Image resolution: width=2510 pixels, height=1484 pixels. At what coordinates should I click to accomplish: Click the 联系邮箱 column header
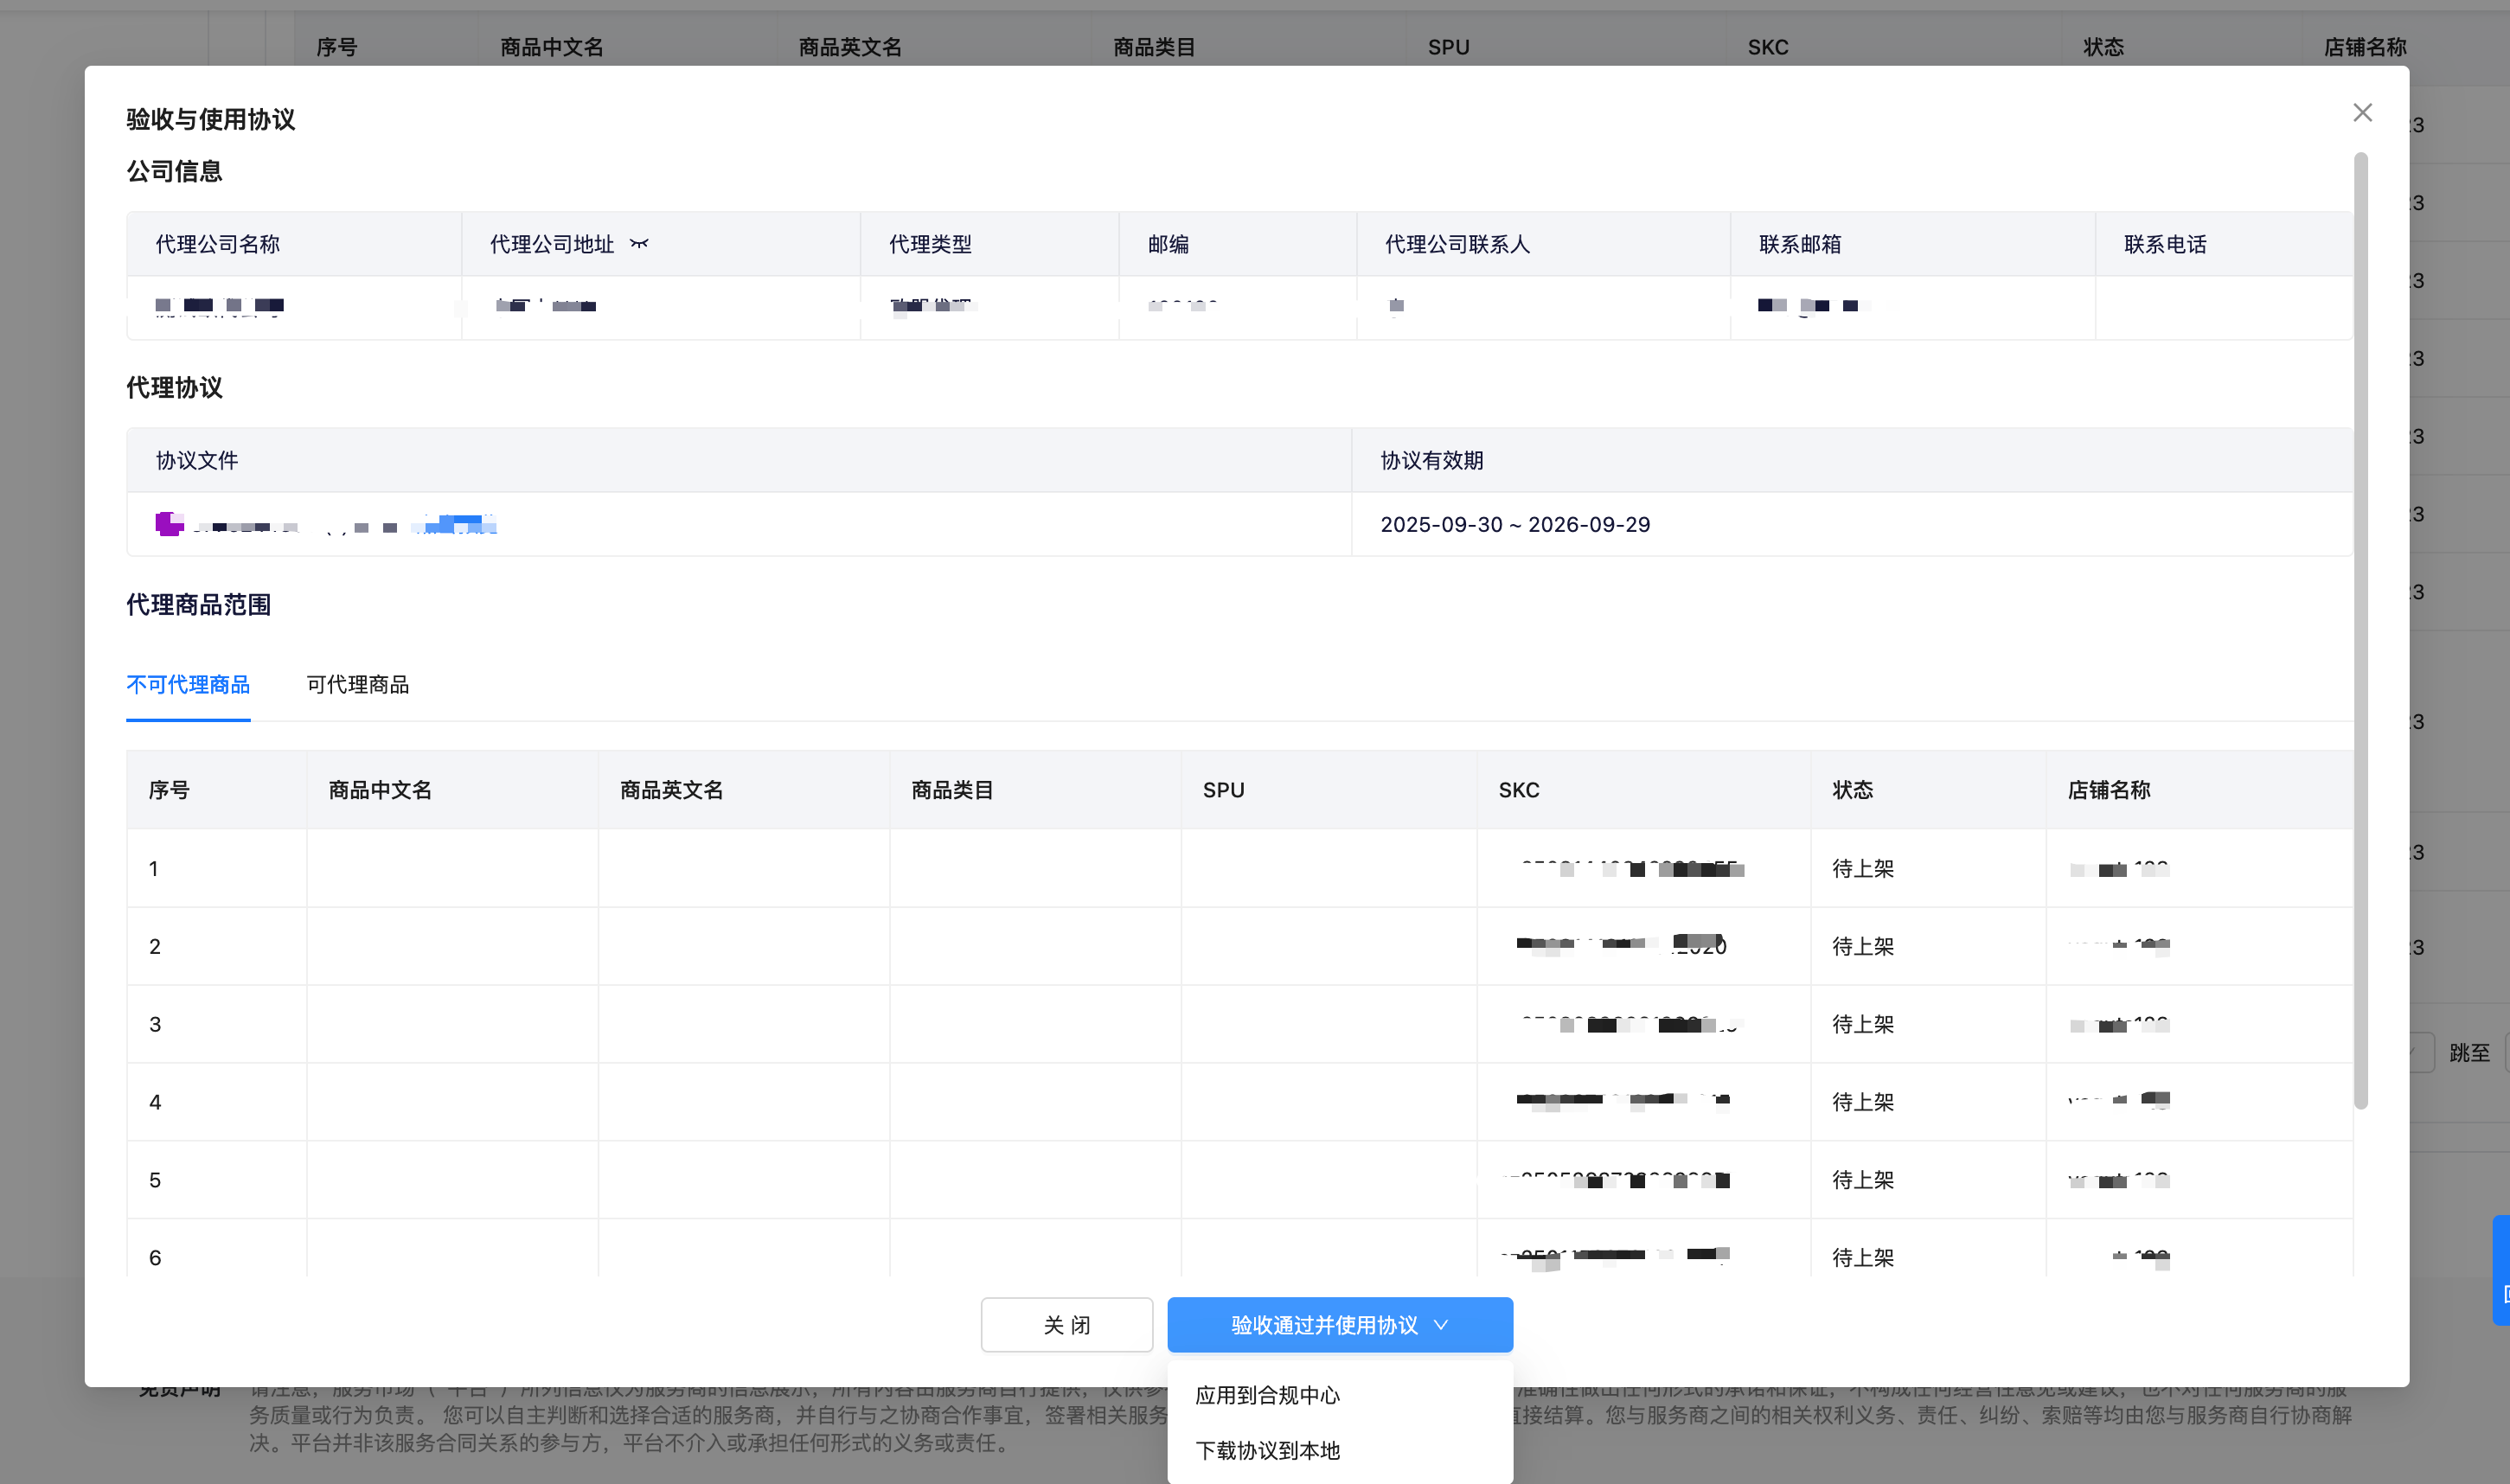tap(1799, 244)
